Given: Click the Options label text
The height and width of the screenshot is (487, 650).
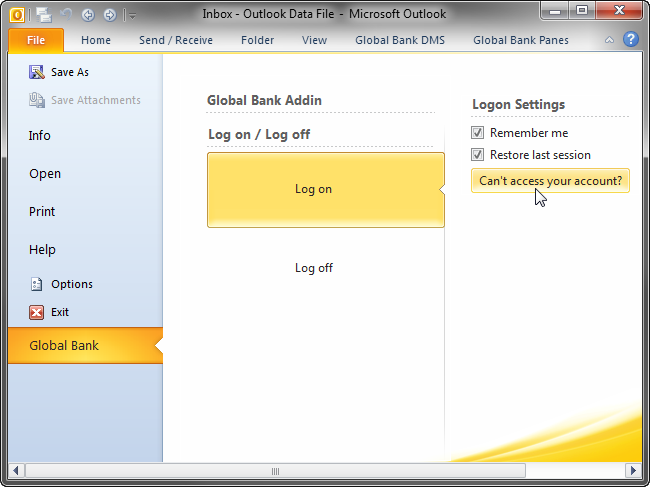Looking at the screenshot, I should (72, 284).
